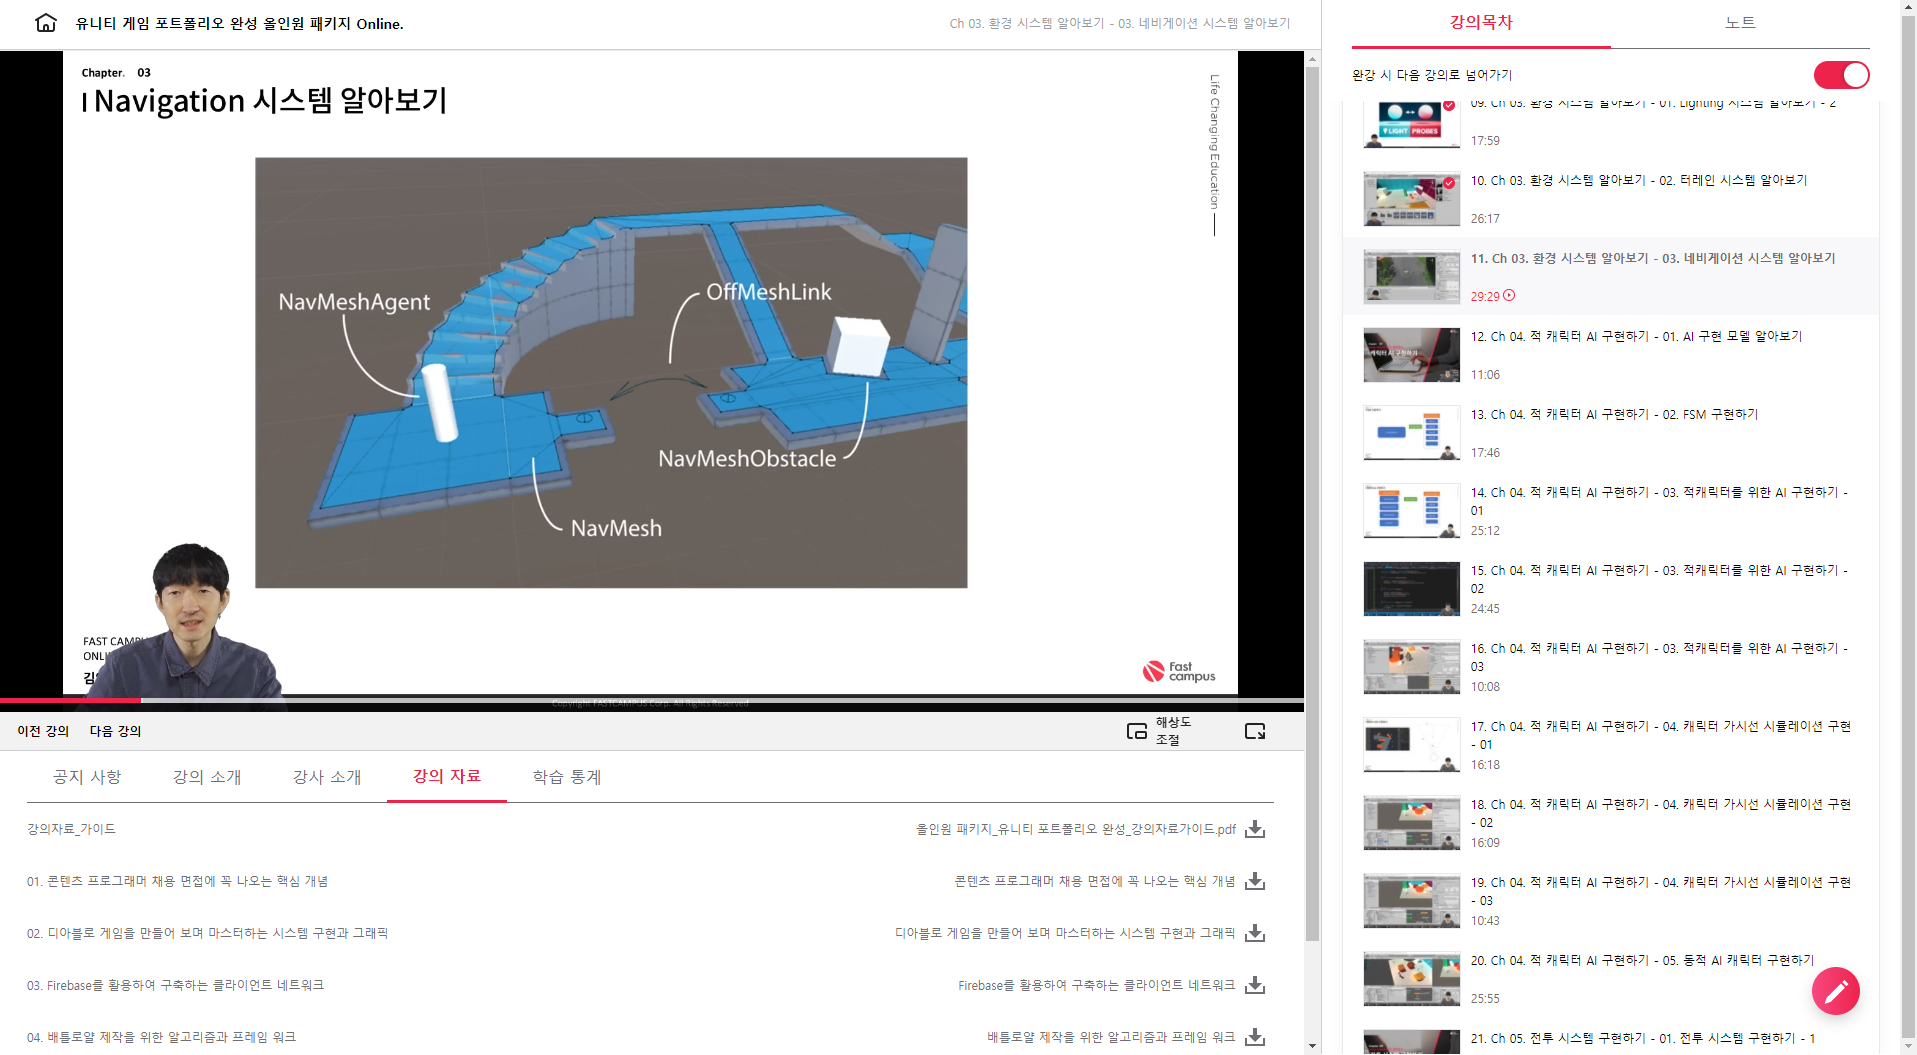
Task: Click 01. 콘텐츠 프로그래머 채용 면접 row
Action: (177, 881)
